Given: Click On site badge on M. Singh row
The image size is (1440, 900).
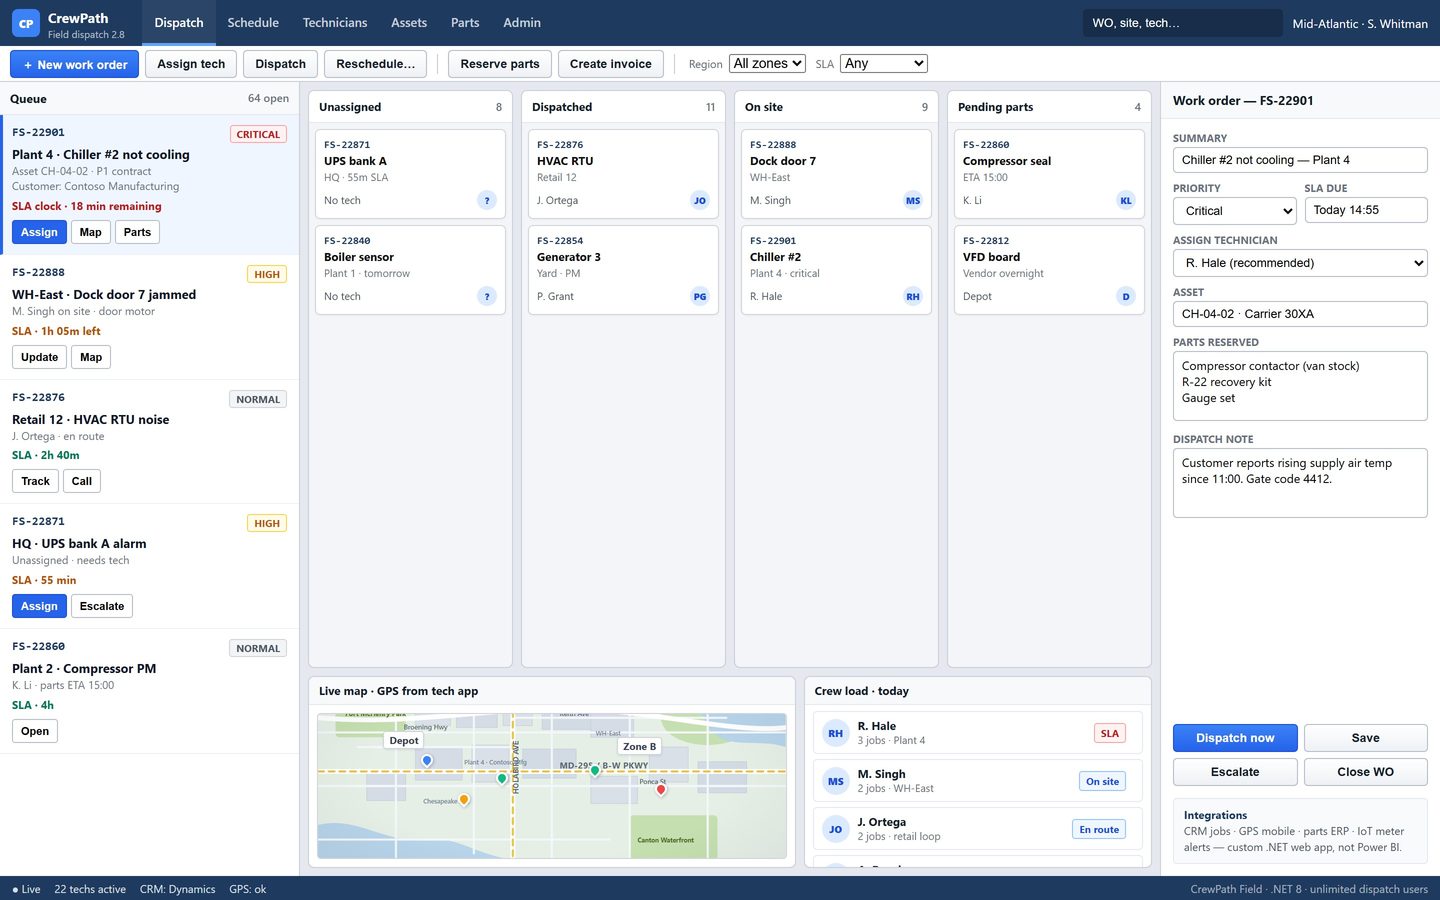Looking at the screenshot, I should click(1103, 781).
